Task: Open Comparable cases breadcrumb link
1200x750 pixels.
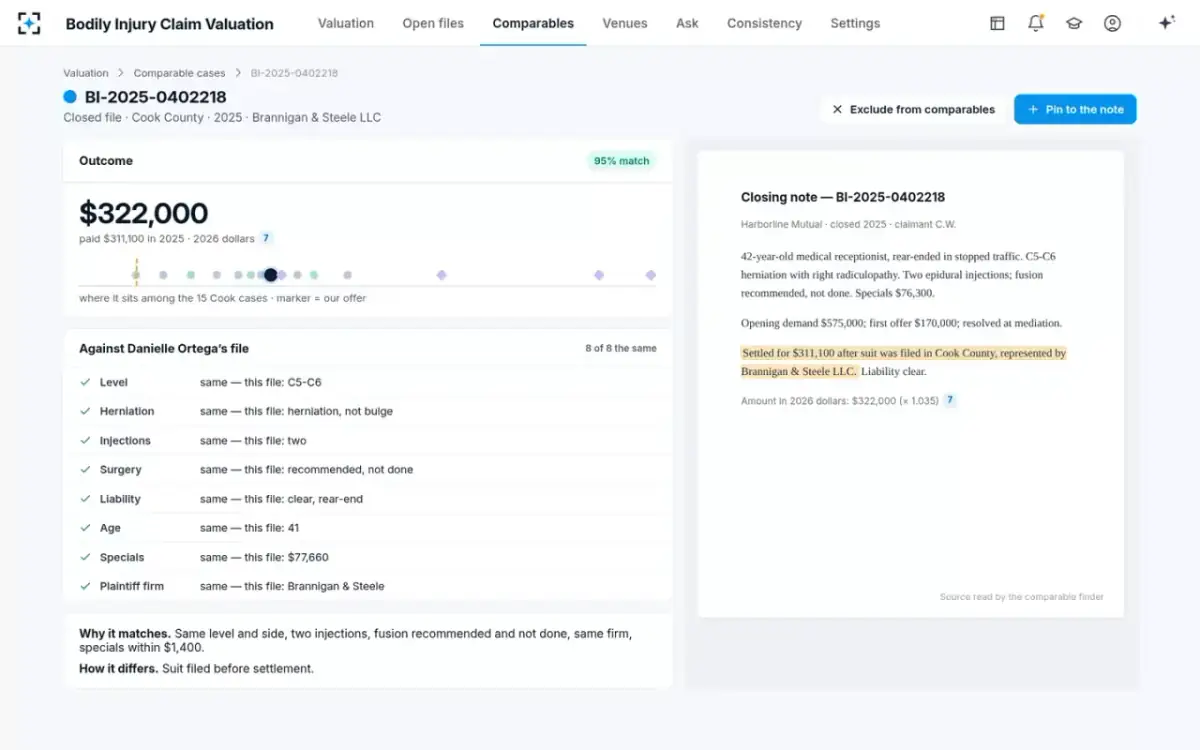Action: pyautogui.click(x=180, y=73)
